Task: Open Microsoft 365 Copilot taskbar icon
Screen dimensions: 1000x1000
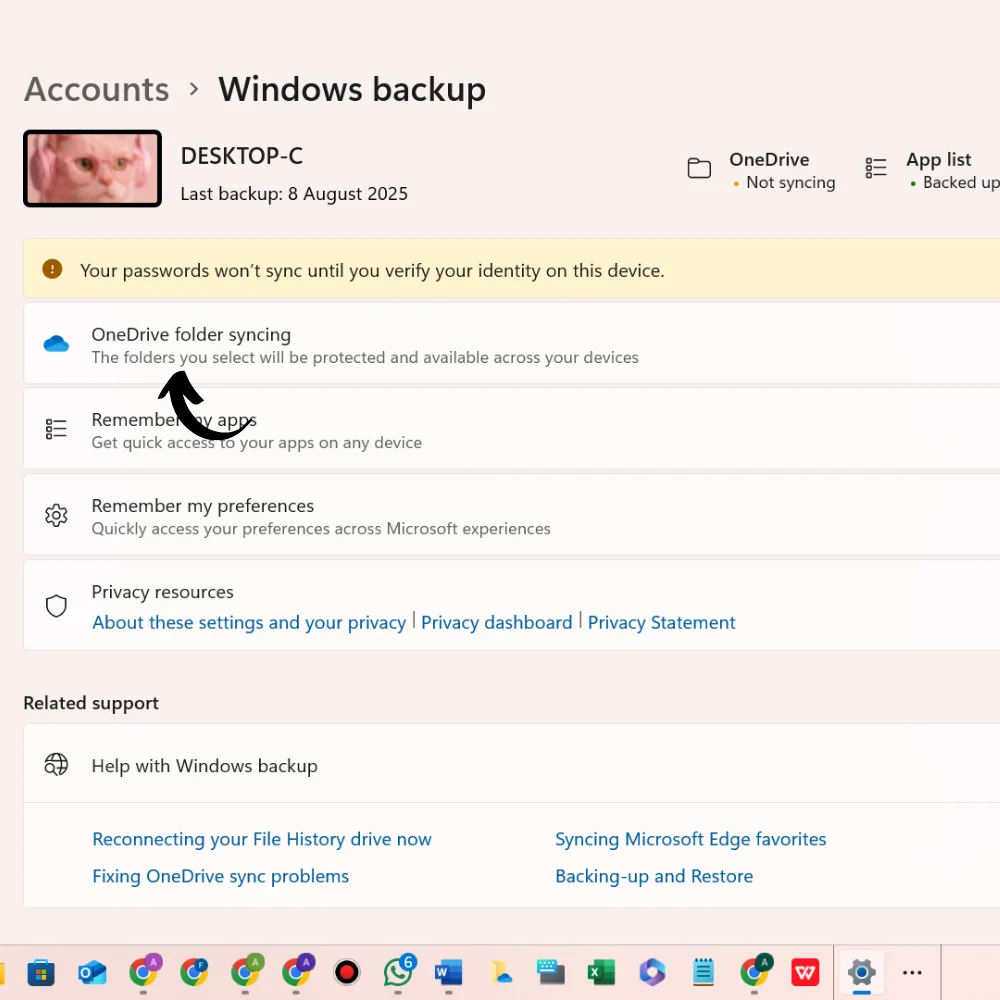Action: click(652, 973)
